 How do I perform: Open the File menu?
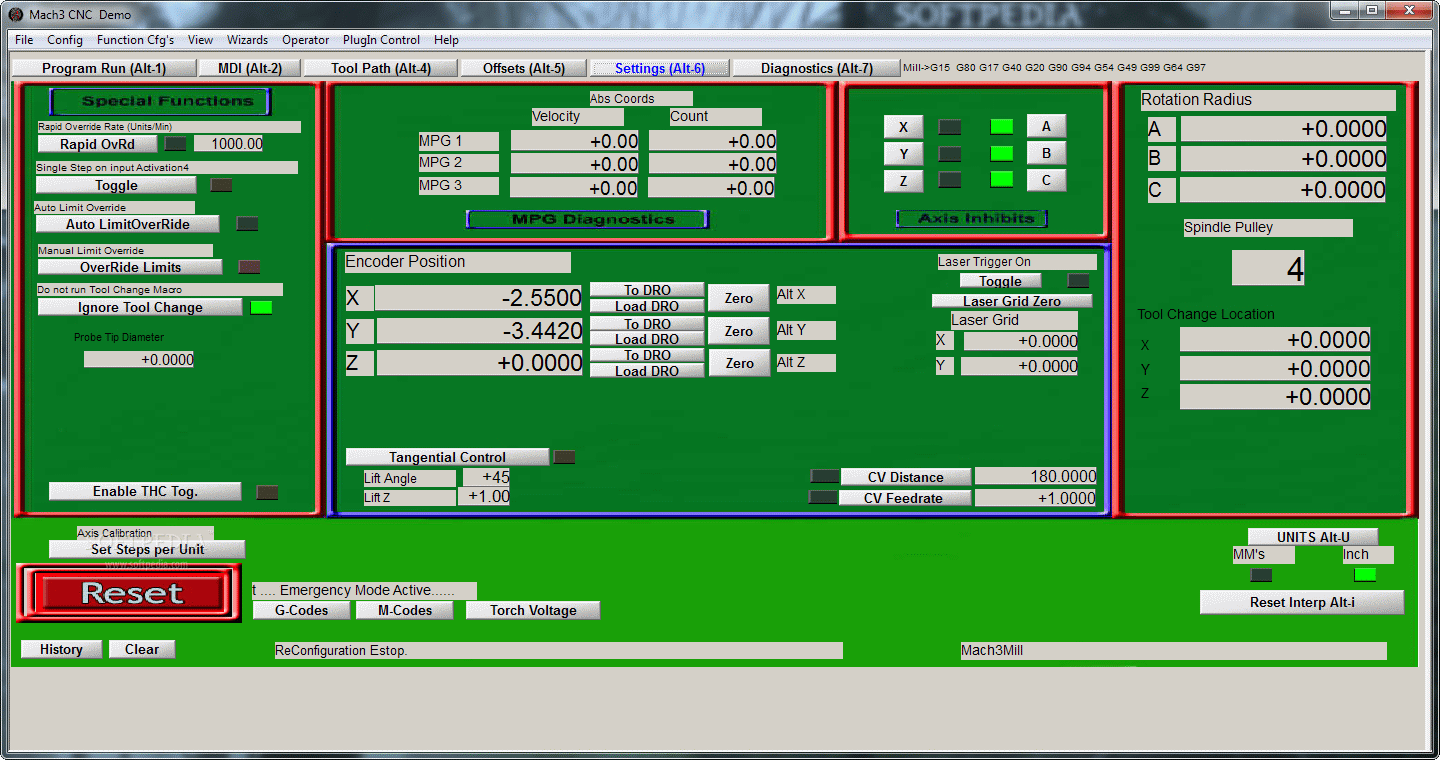(24, 40)
